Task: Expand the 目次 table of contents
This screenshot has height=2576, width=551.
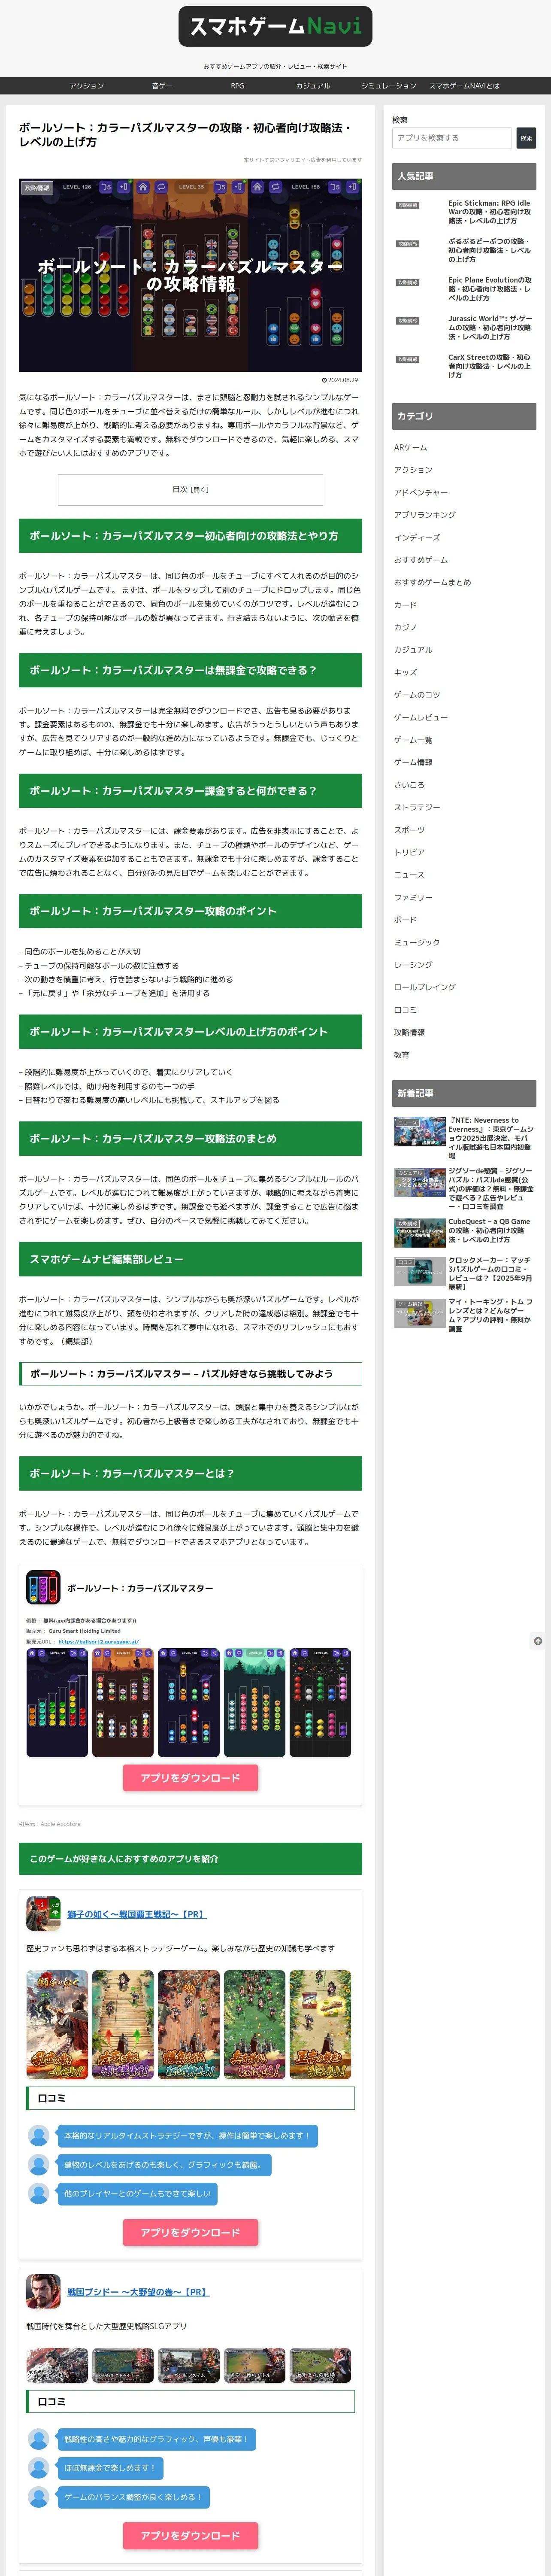Action: point(190,489)
